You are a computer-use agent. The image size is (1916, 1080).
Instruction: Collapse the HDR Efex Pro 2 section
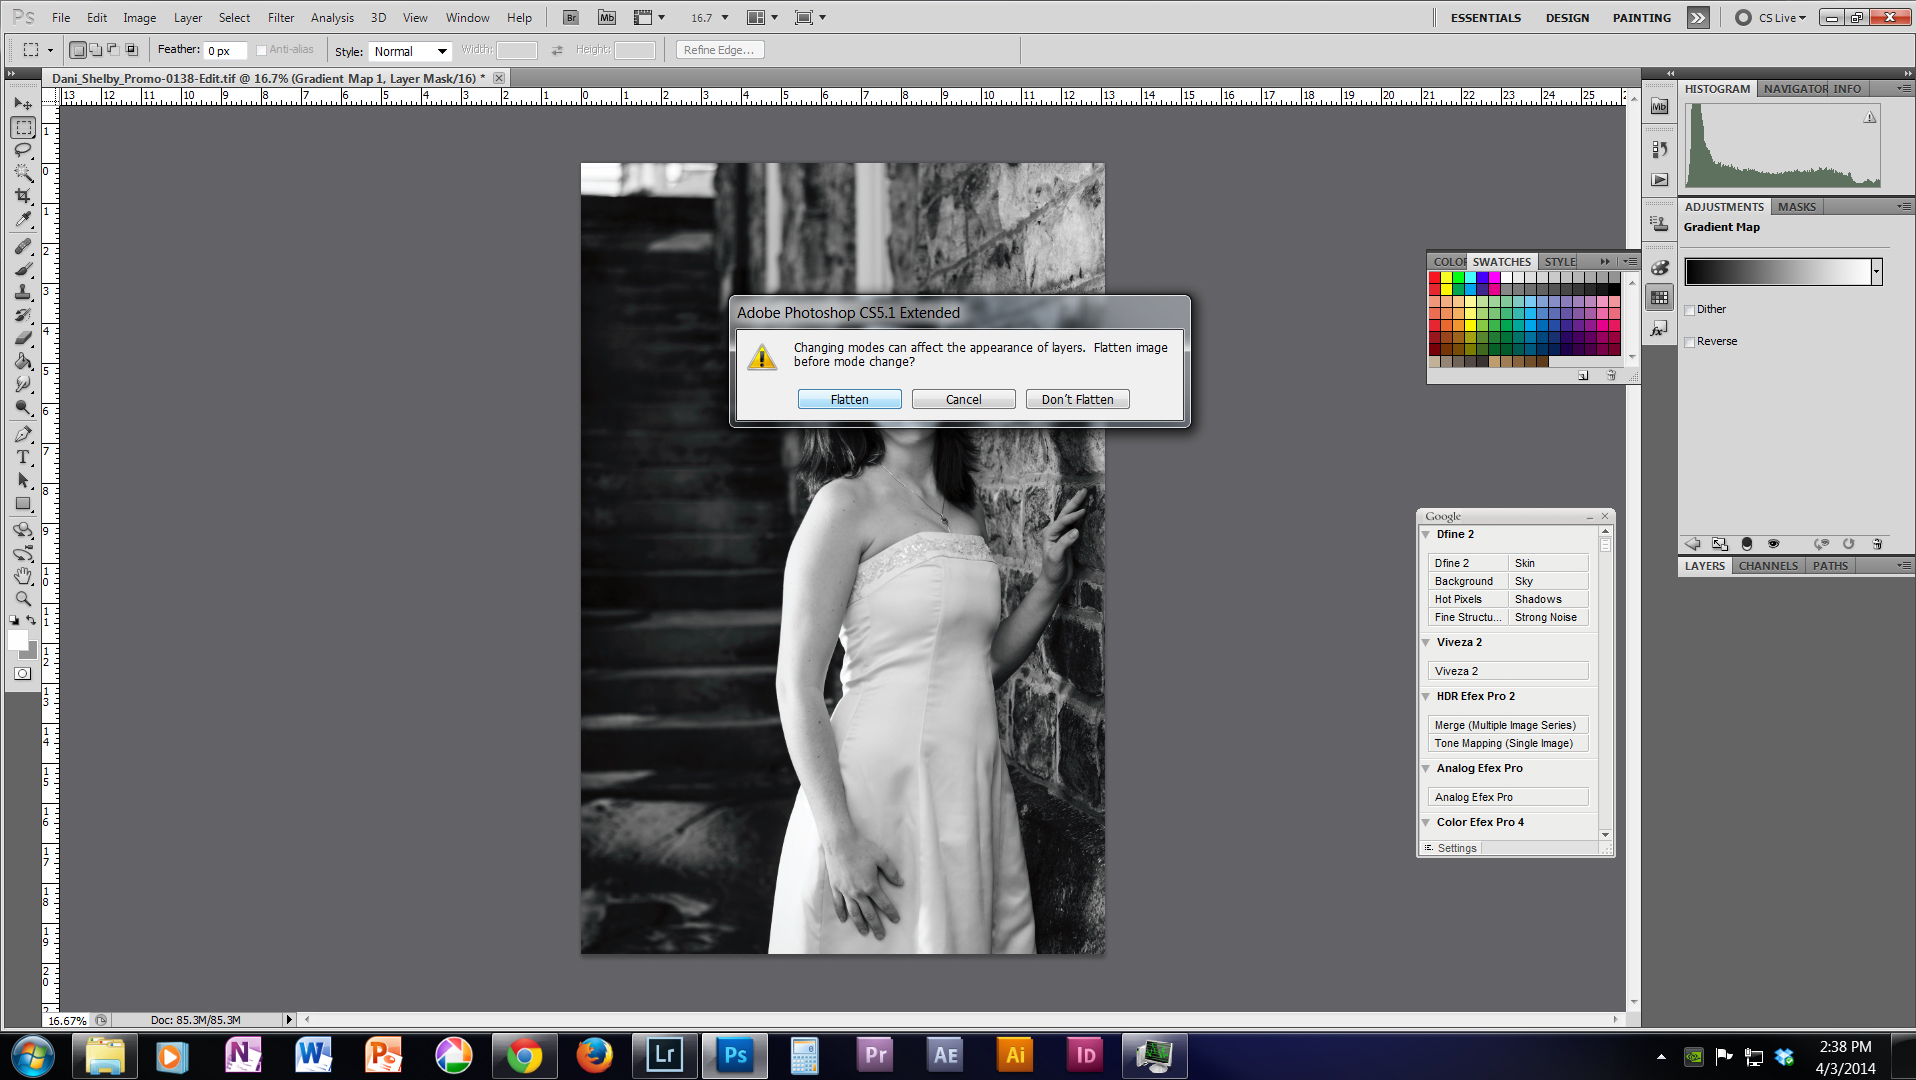tap(1426, 697)
